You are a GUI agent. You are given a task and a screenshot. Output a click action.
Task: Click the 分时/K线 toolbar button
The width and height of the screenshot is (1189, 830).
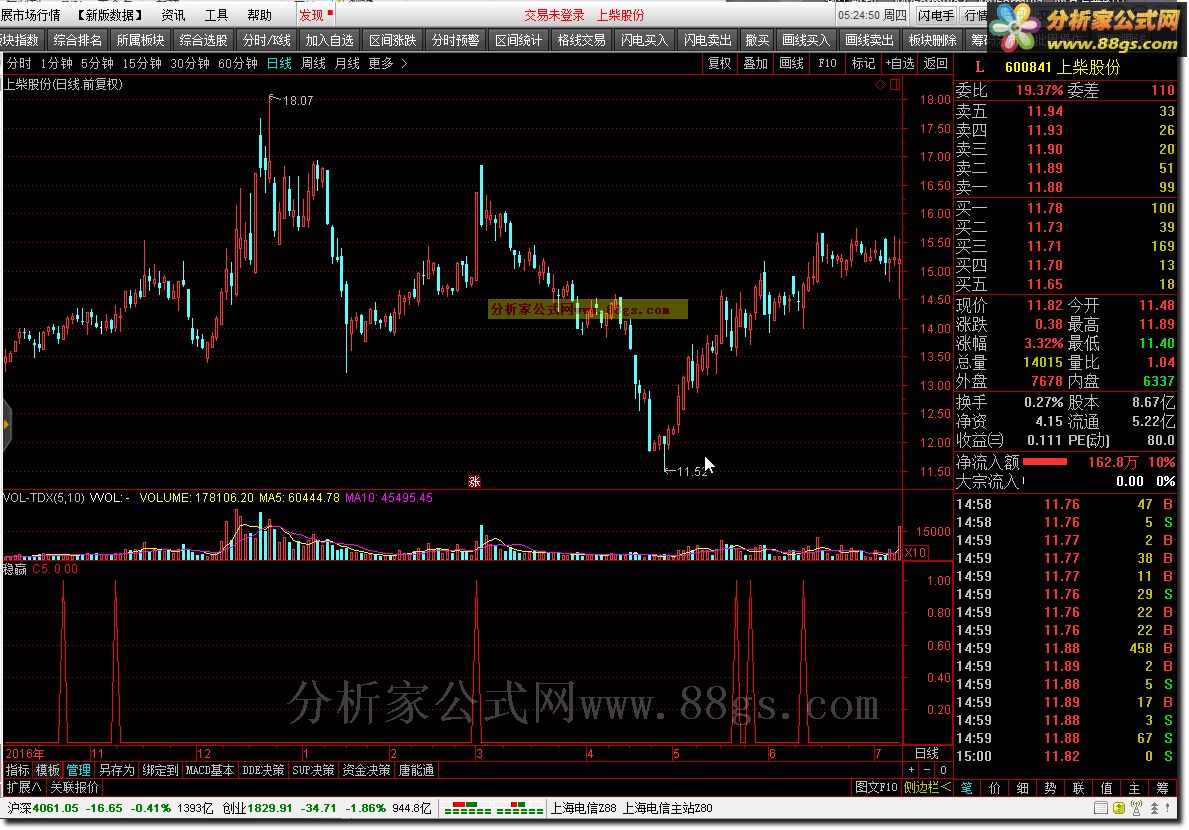coord(266,40)
